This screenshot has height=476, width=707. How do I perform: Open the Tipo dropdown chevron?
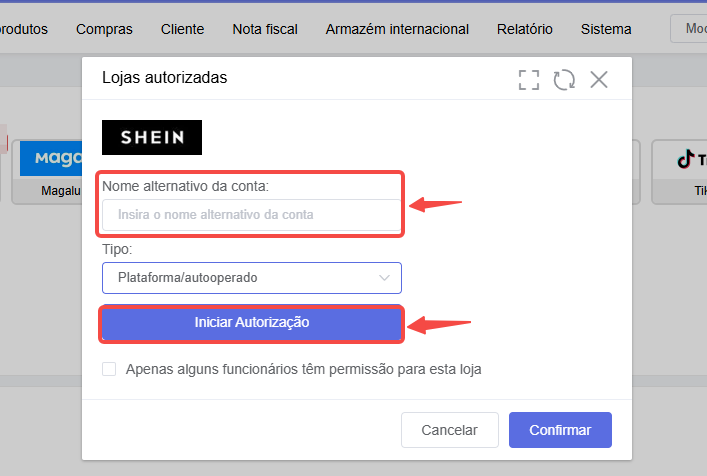(384, 278)
